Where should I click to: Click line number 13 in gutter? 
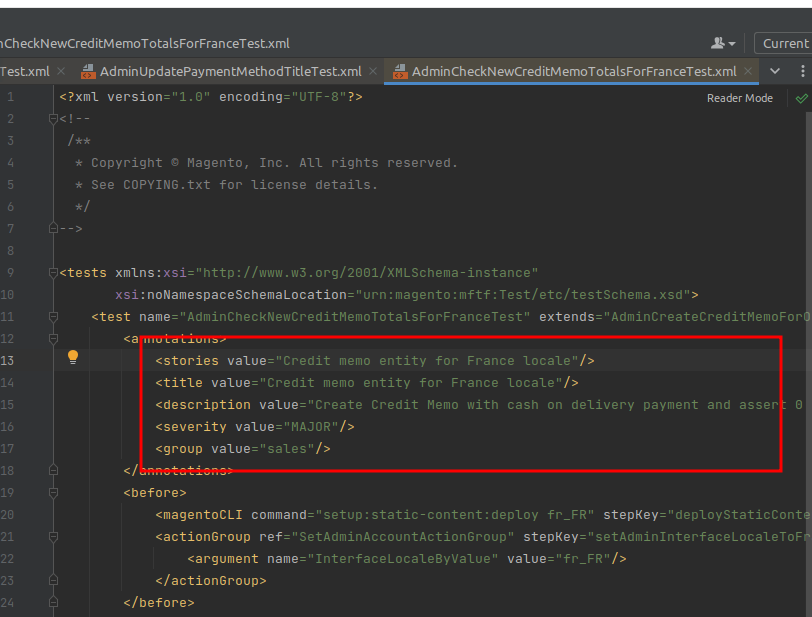coord(8,361)
